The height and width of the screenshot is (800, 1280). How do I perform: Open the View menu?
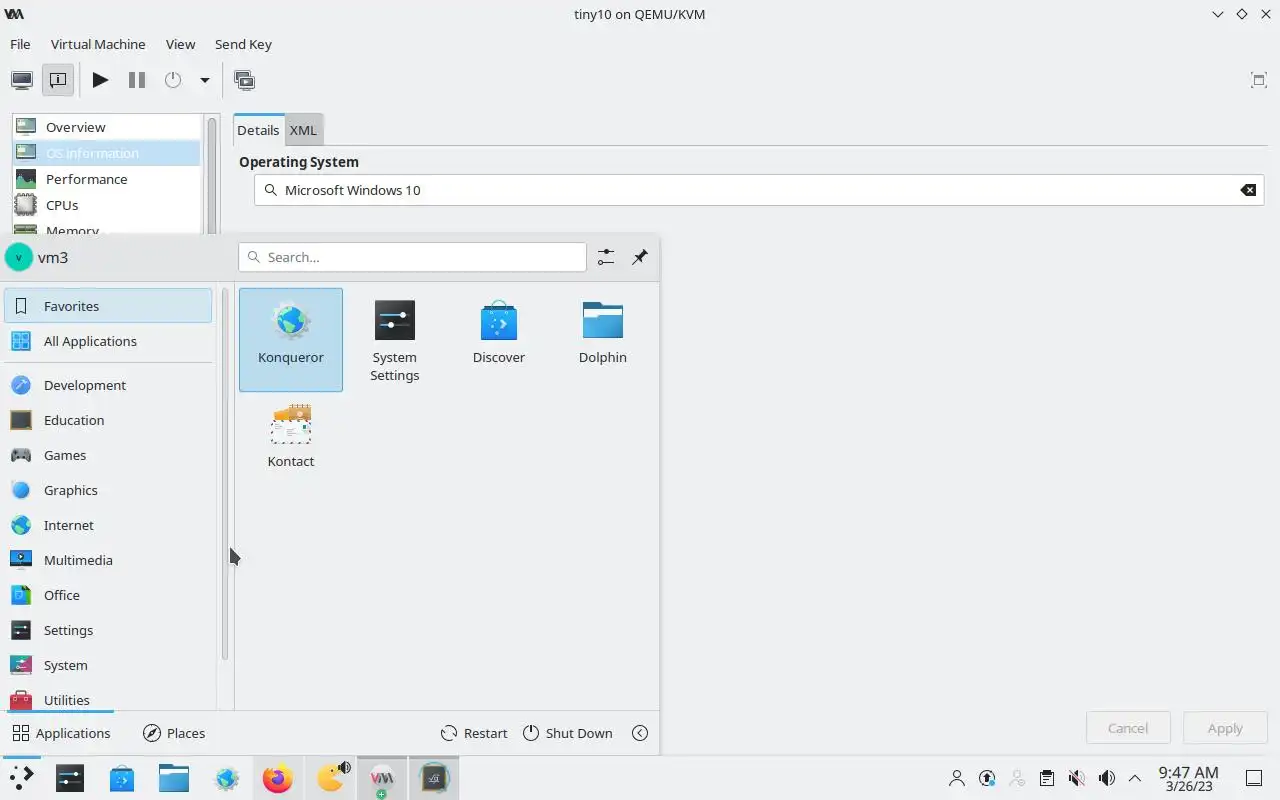click(180, 44)
